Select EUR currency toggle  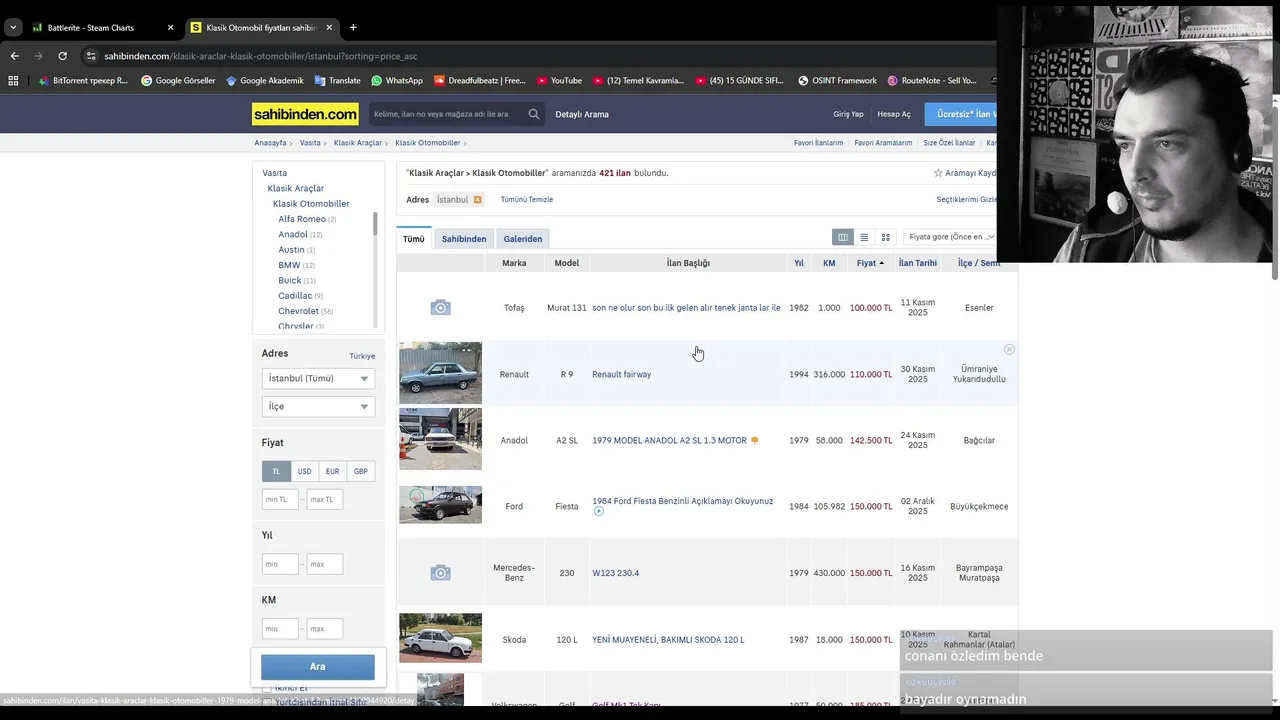[x=332, y=471]
